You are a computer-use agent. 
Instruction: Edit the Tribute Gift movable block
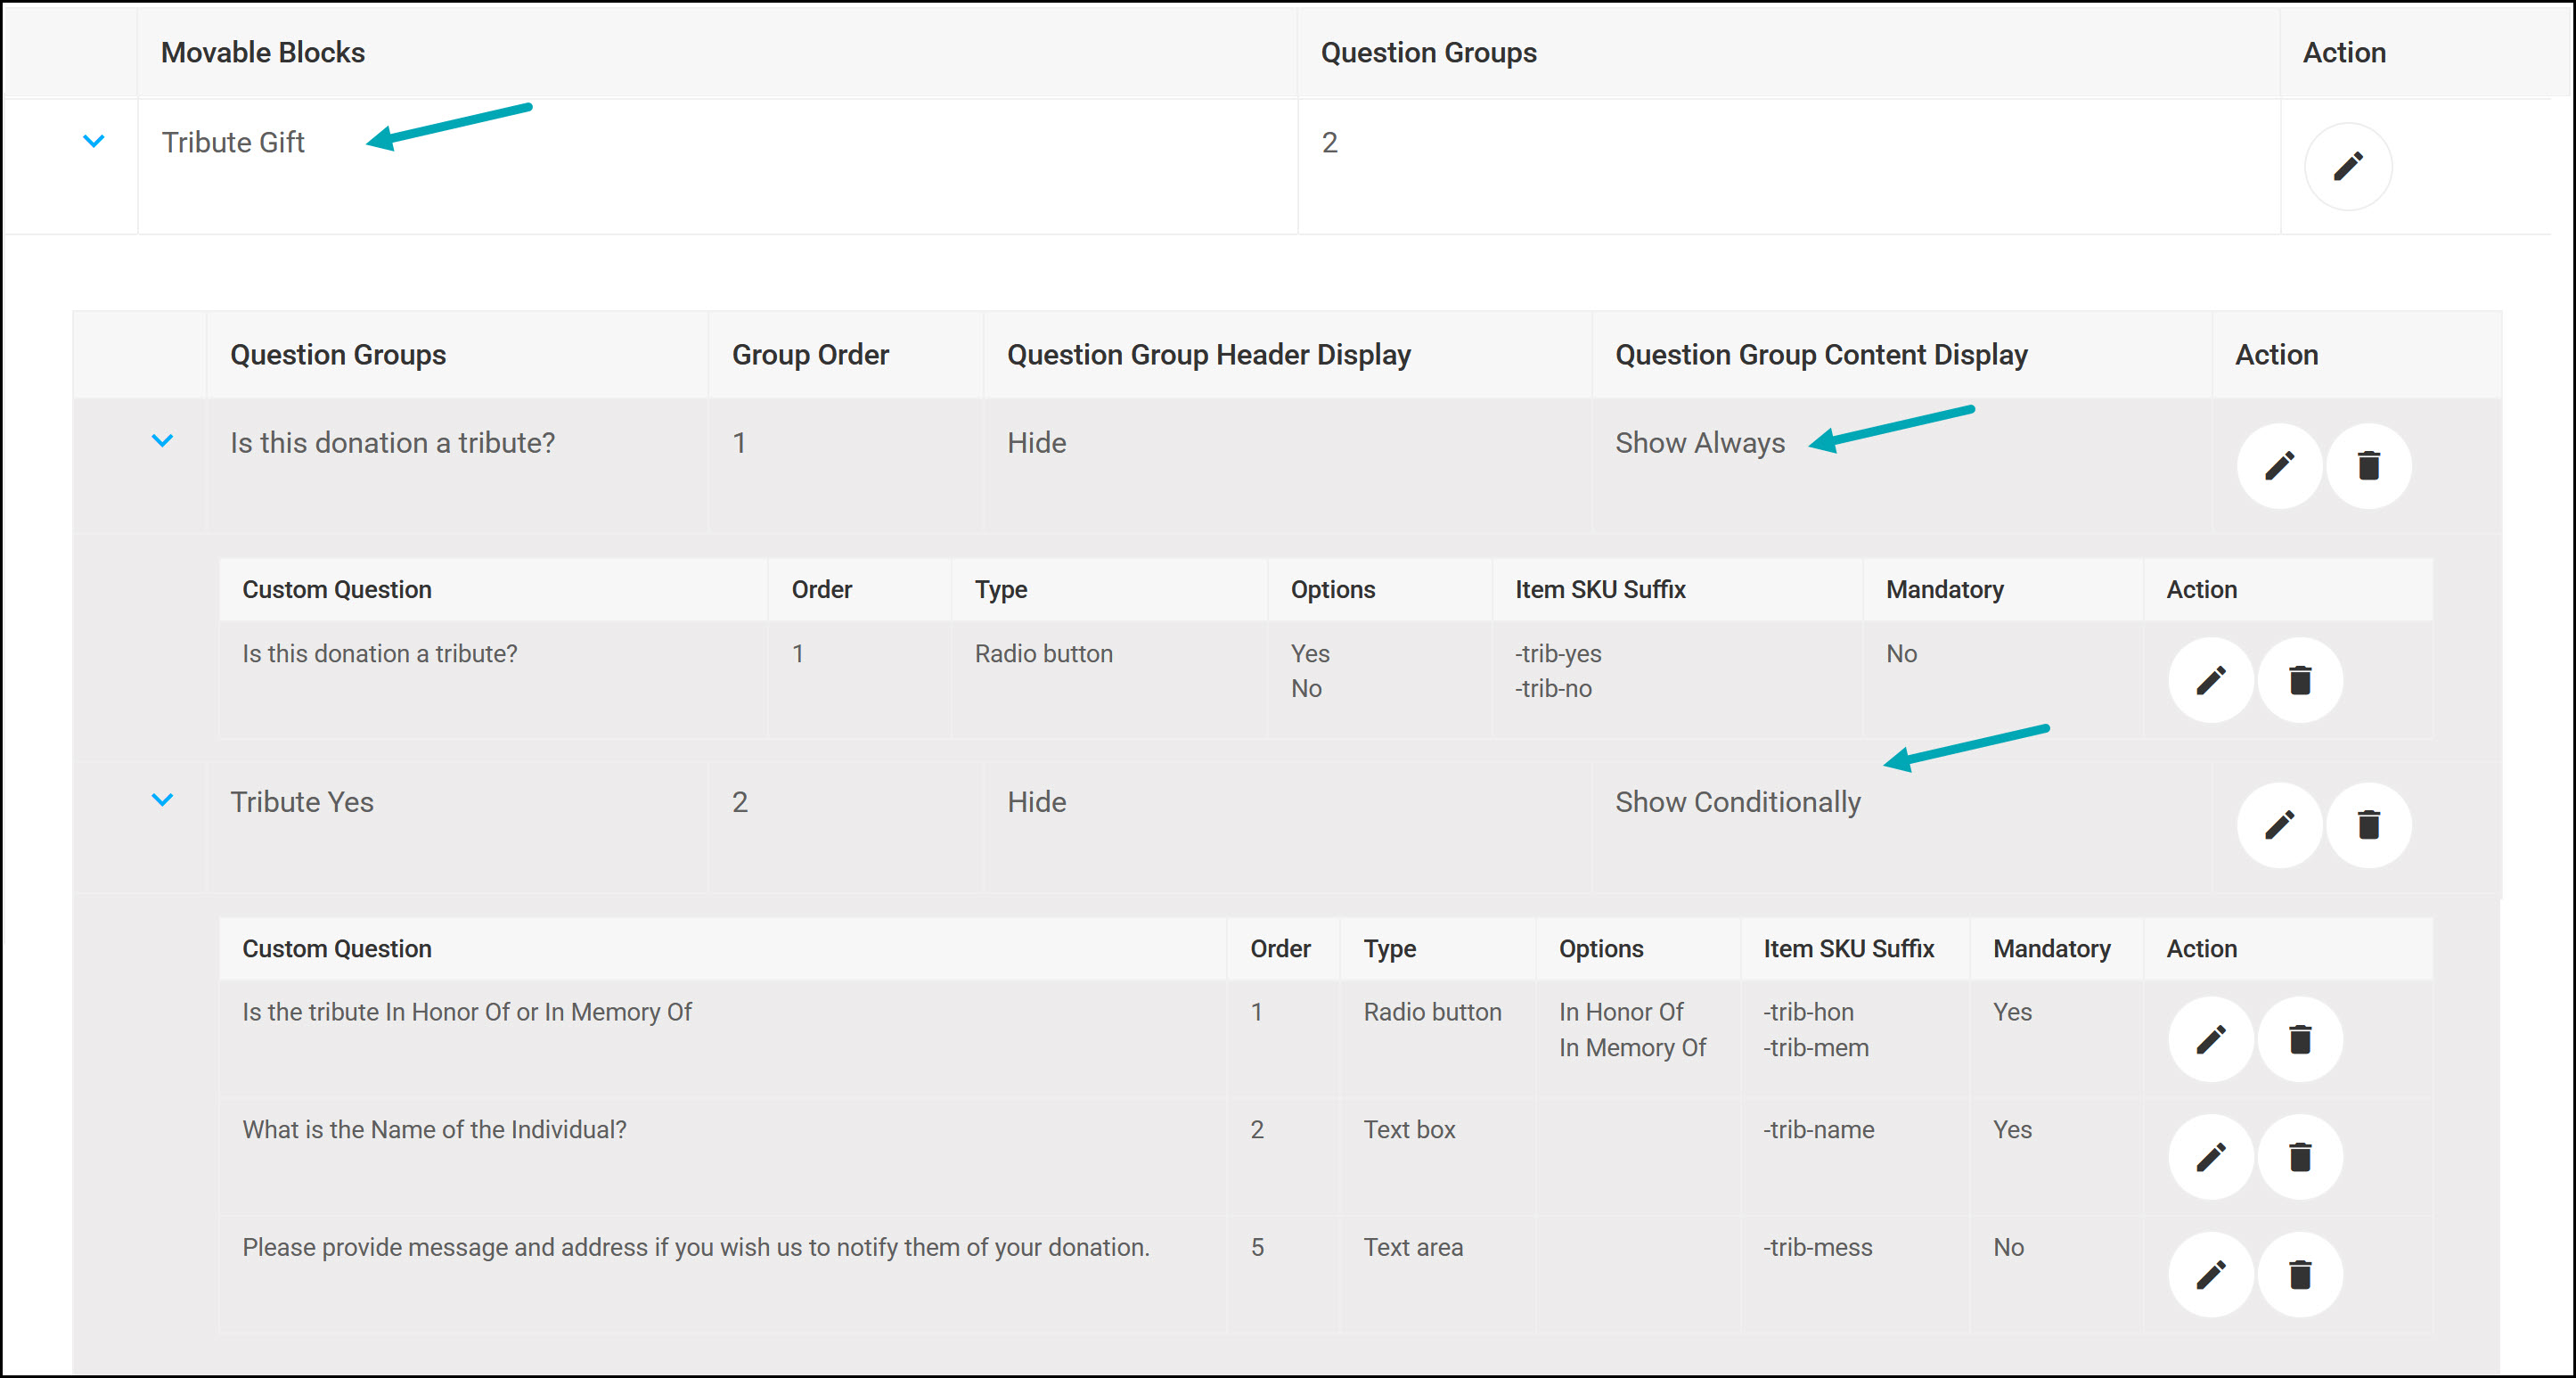[x=2347, y=166]
